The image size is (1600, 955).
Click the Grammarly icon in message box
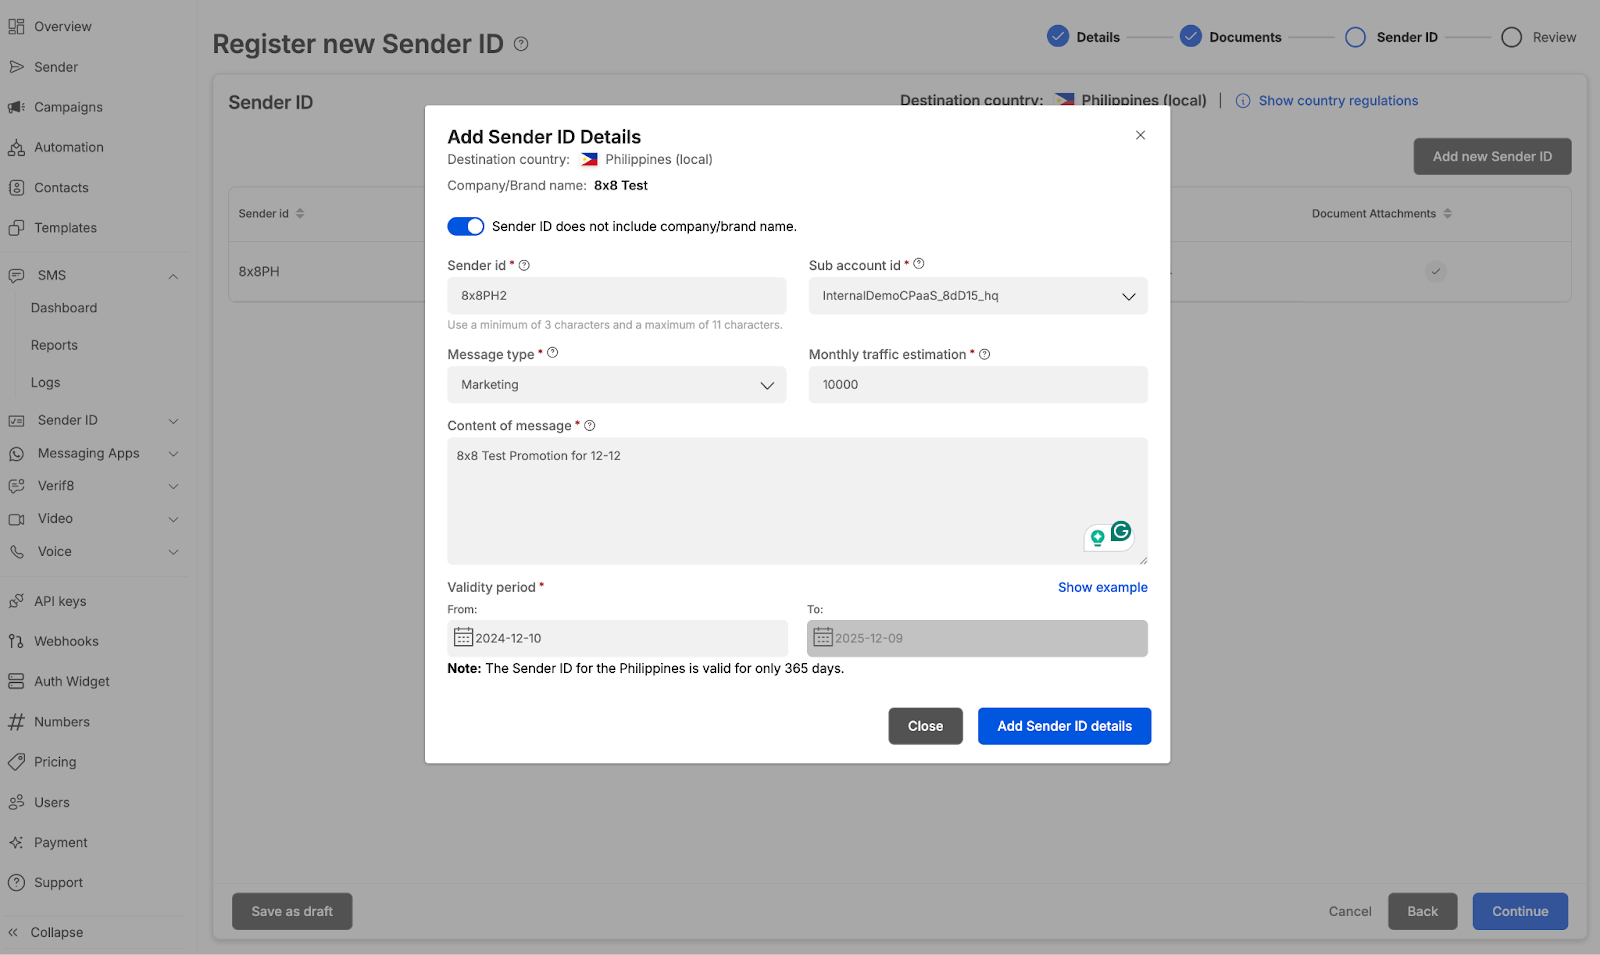coord(1121,532)
